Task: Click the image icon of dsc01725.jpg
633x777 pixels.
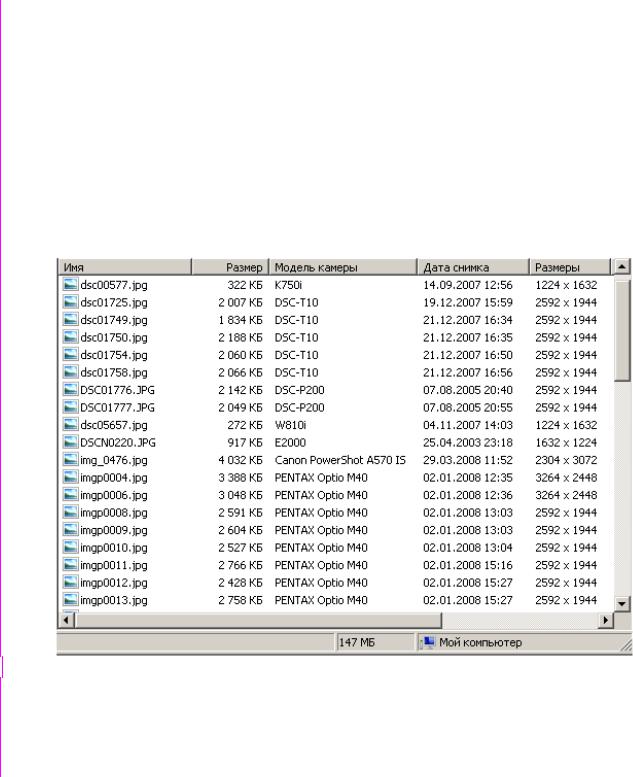Action: coord(70,302)
